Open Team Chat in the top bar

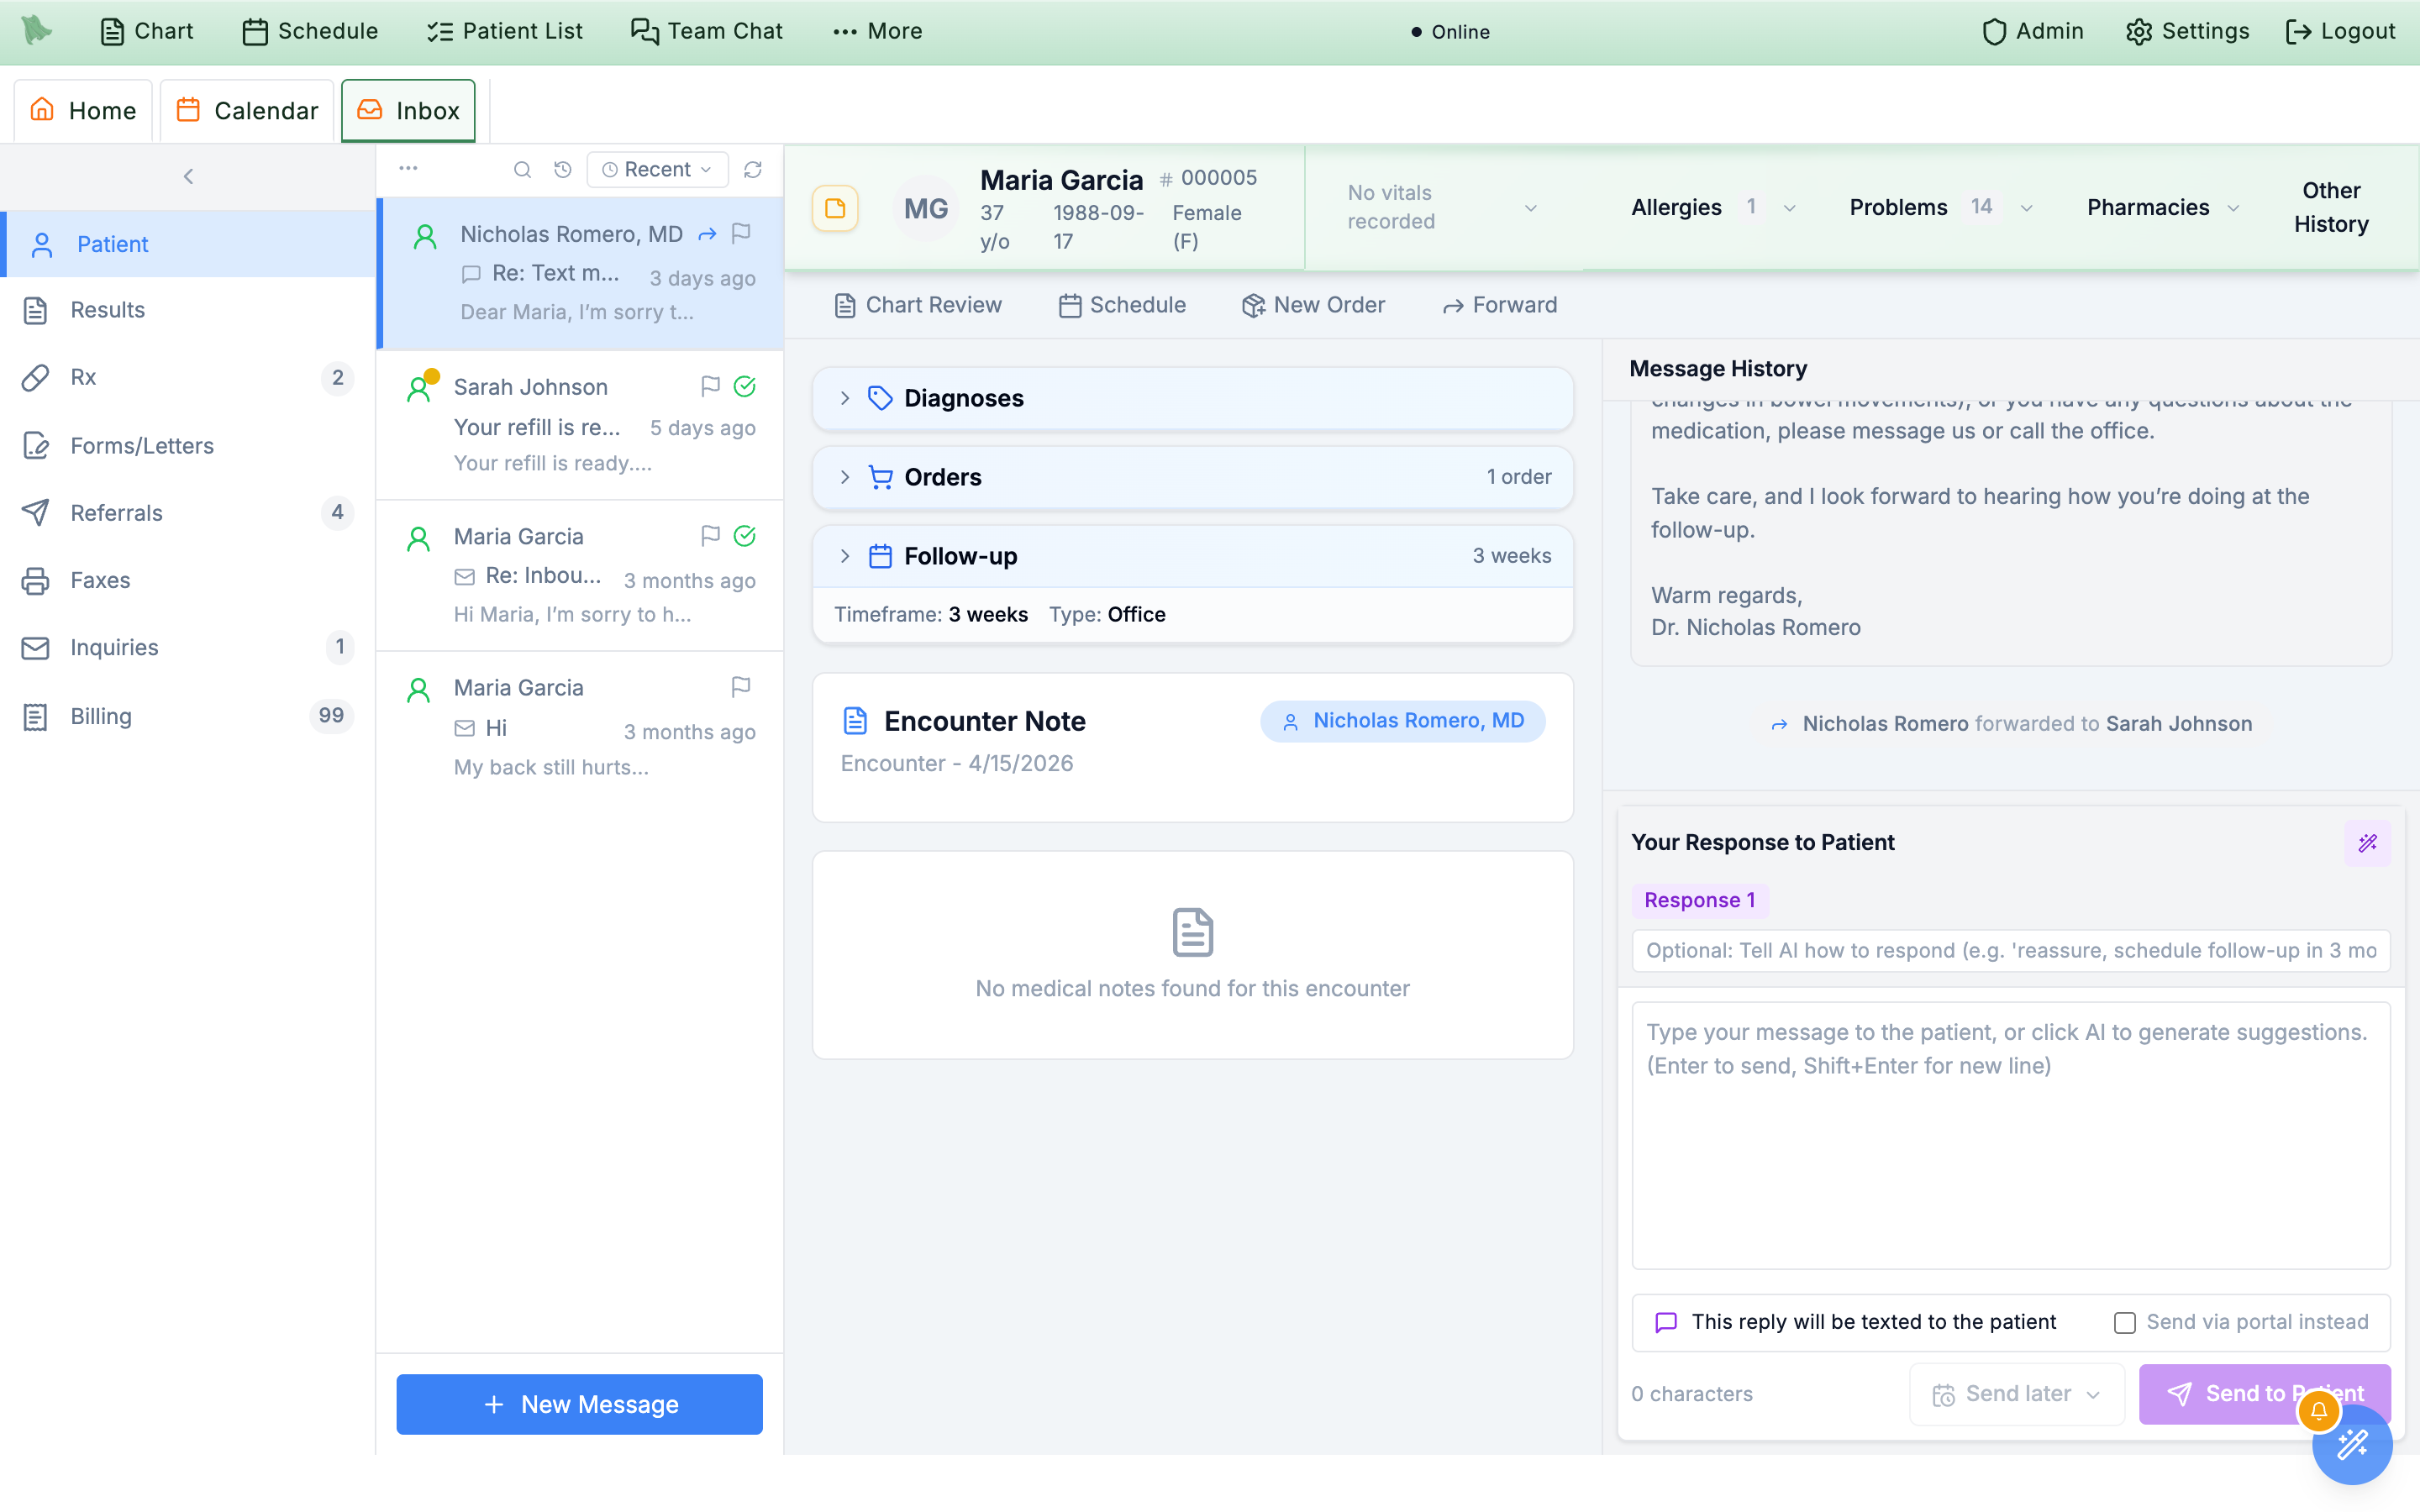706,31
